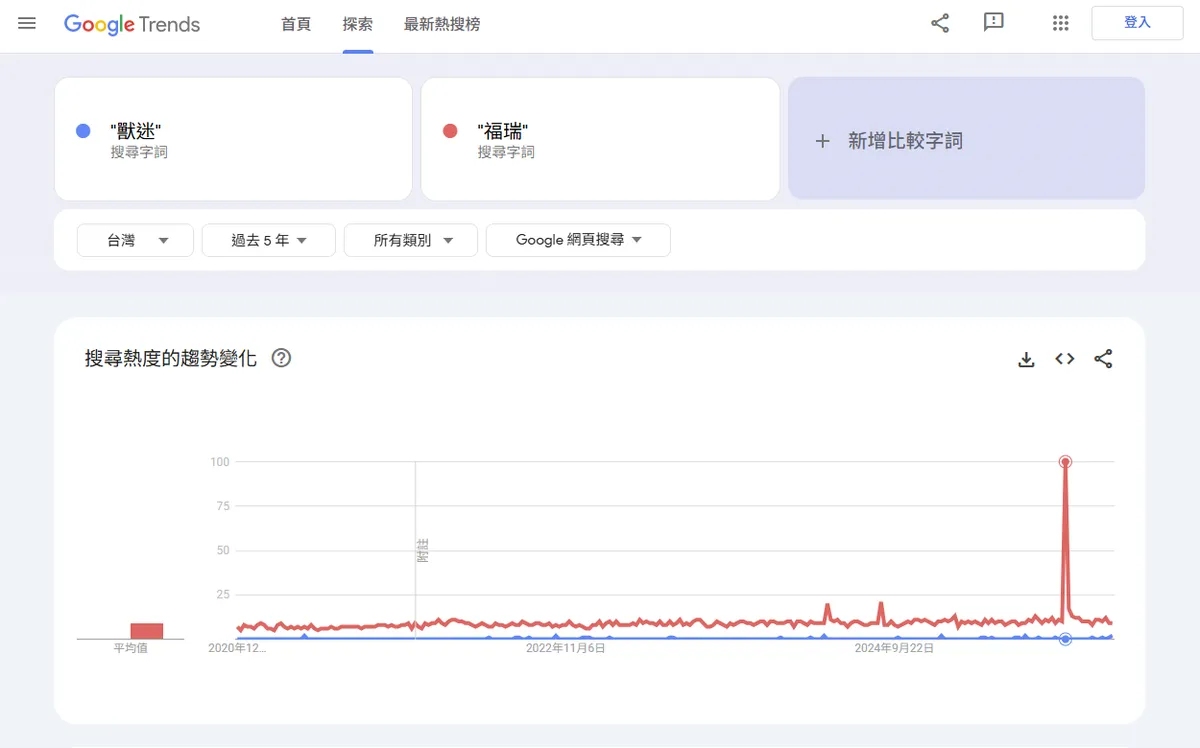Screen dimensions: 1200x748
Task: Click the Google Trends logo
Action: pyautogui.click(x=132, y=24)
